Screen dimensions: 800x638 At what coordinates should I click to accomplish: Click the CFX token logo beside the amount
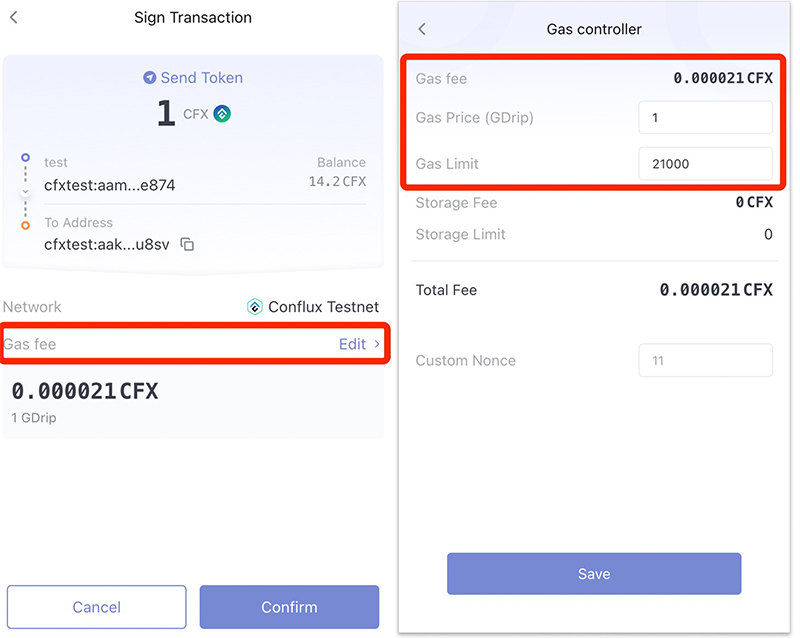click(222, 114)
